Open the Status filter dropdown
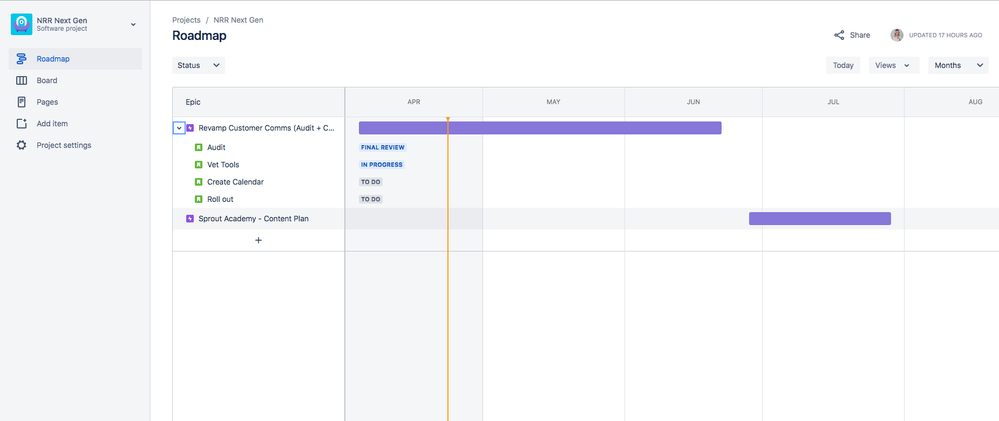 pos(198,65)
